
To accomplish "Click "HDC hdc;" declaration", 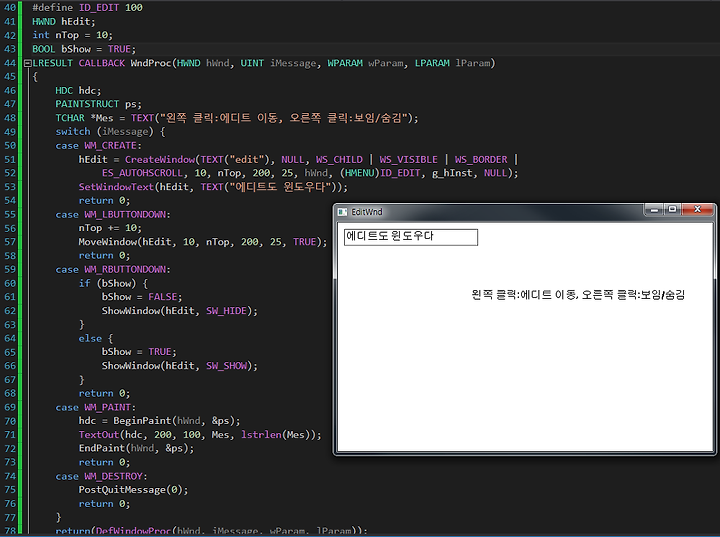I will (78, 90).
